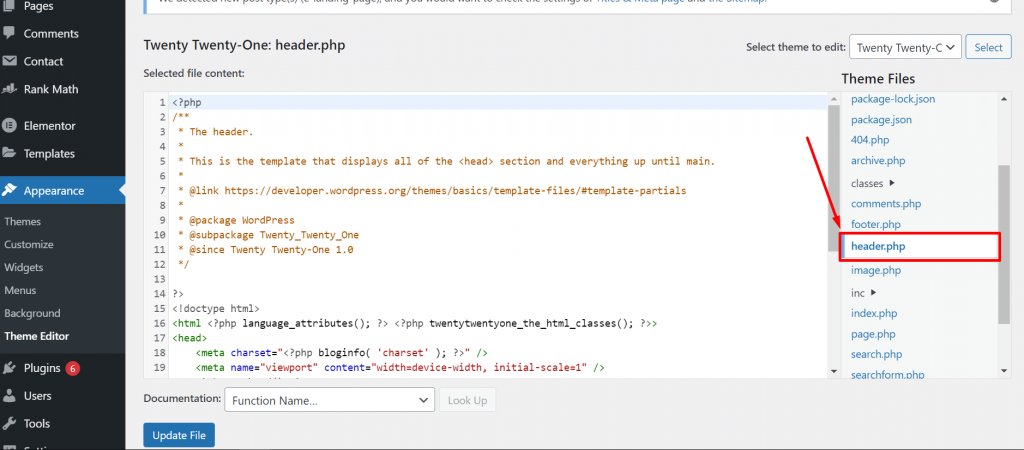The width and height of the screenshot is (1024, 450).
Task: Click the Comments speech bubble icon
Action: click(9, 33)
